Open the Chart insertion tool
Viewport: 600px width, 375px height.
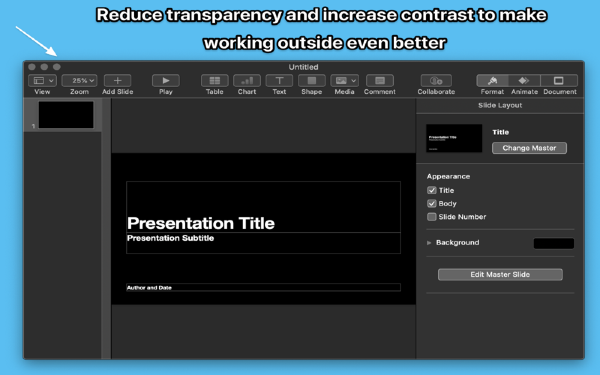tap(247, 81)
